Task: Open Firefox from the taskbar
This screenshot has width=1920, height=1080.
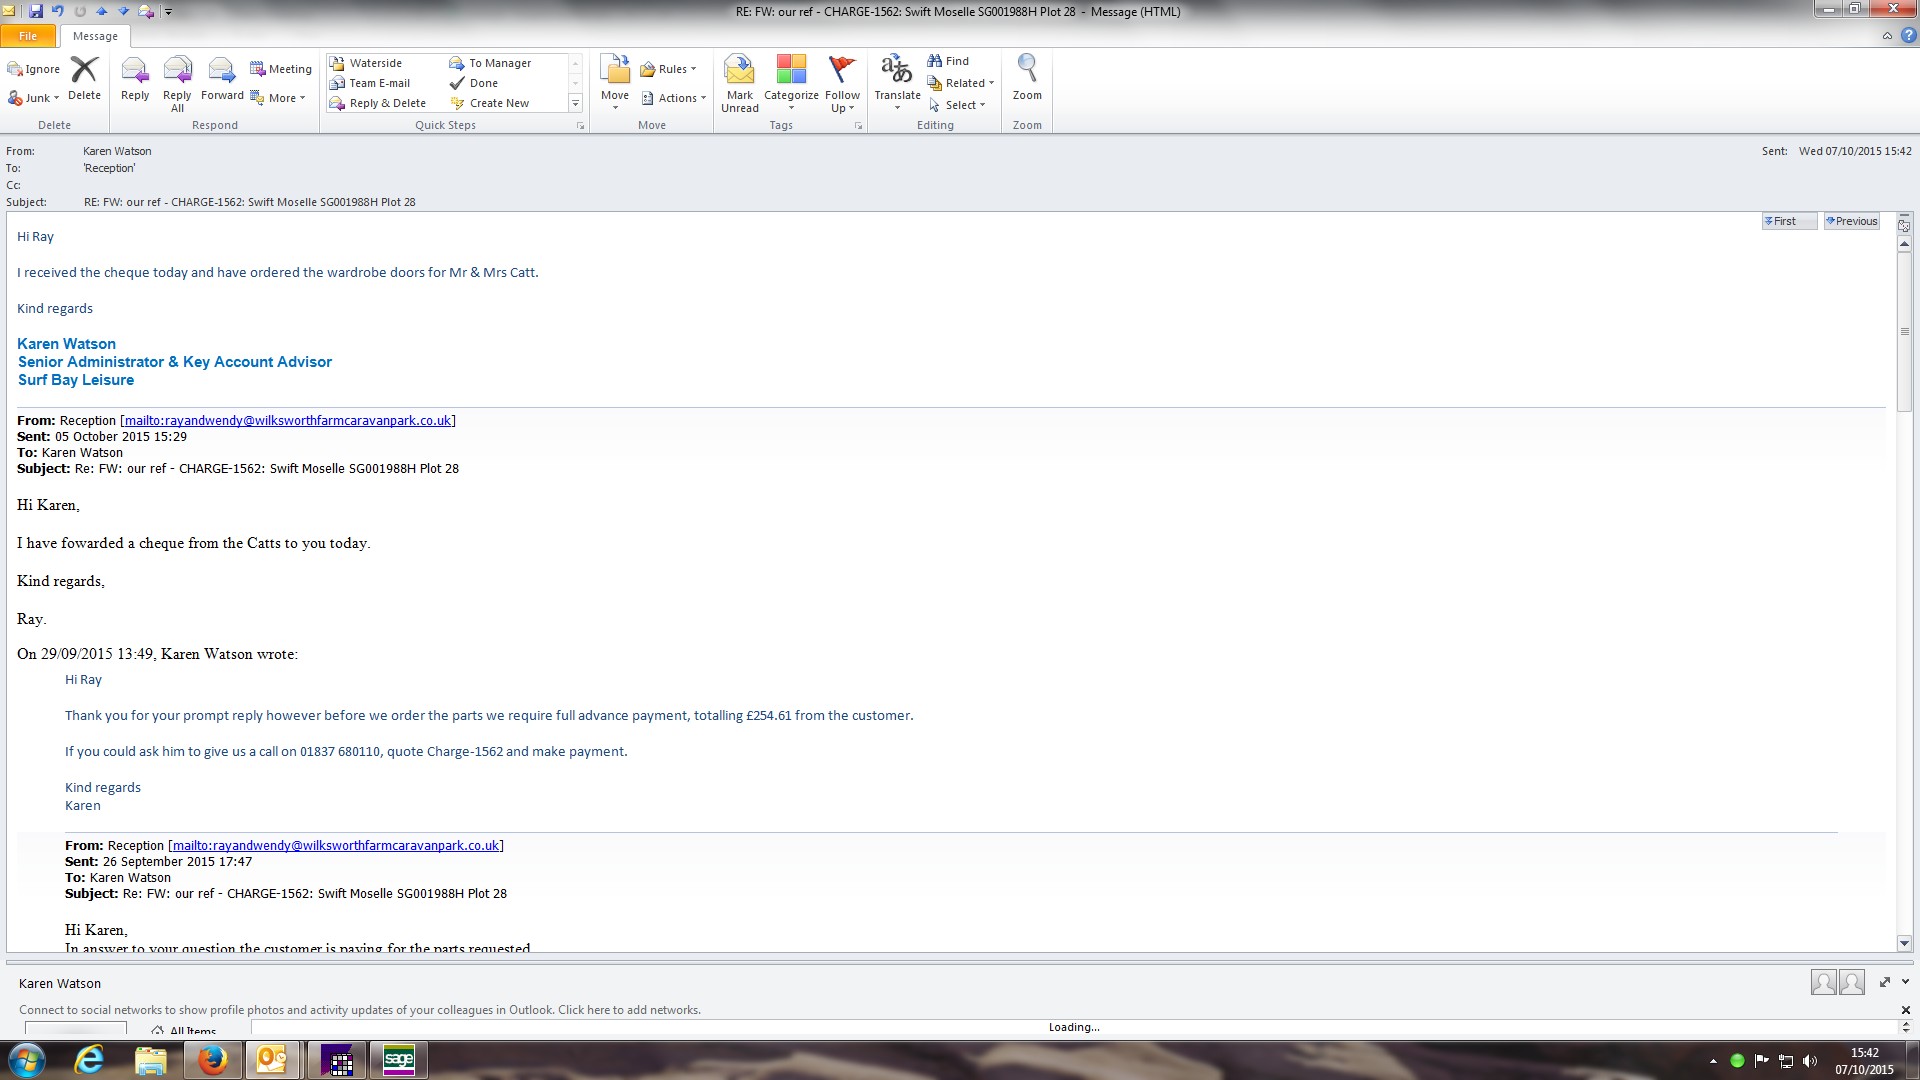Action: point(212,1060)
